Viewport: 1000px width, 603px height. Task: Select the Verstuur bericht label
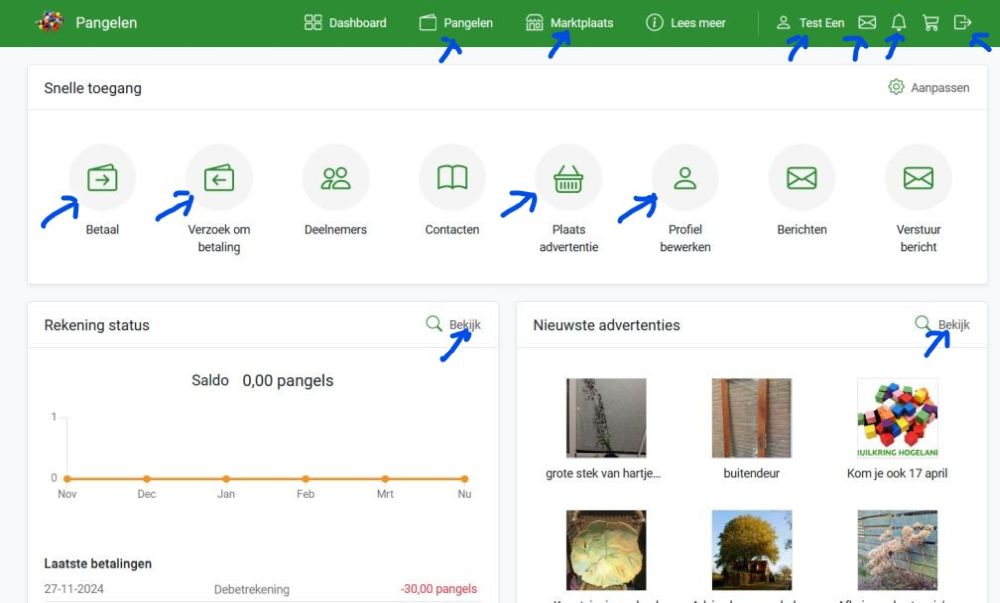(x=918, y=238)
